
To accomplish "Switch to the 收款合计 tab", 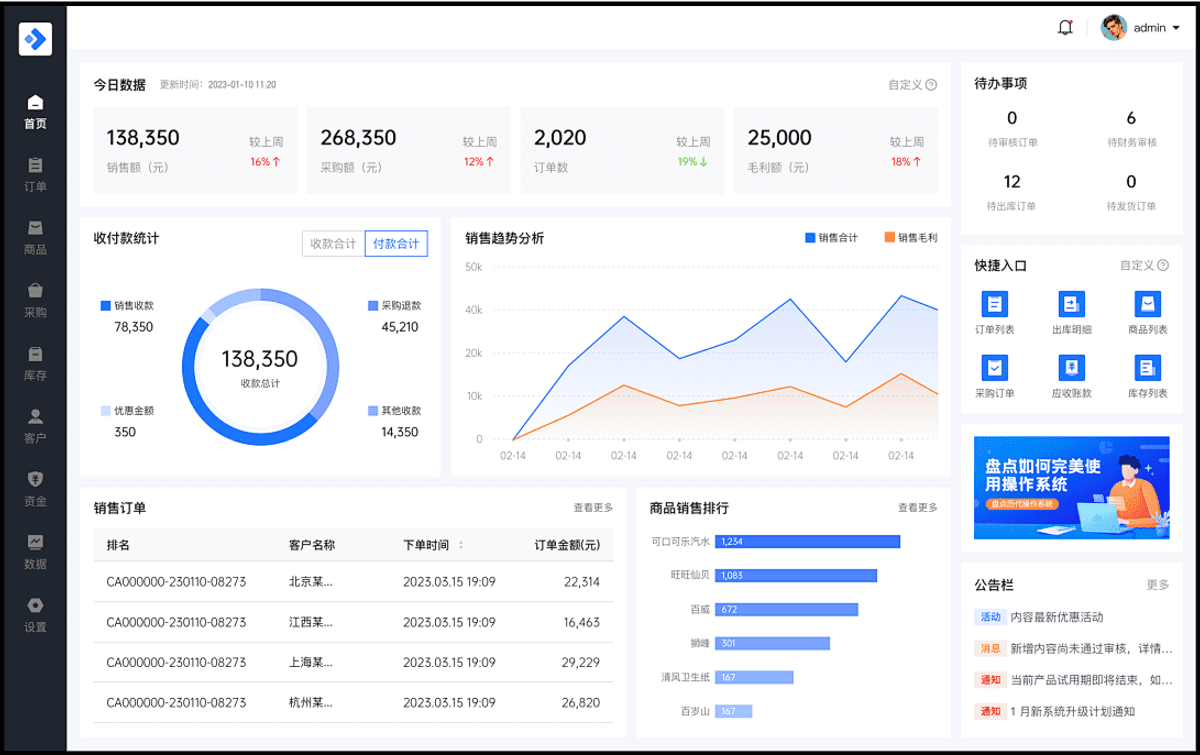I will pyautogui.click(x=331, y=243).
